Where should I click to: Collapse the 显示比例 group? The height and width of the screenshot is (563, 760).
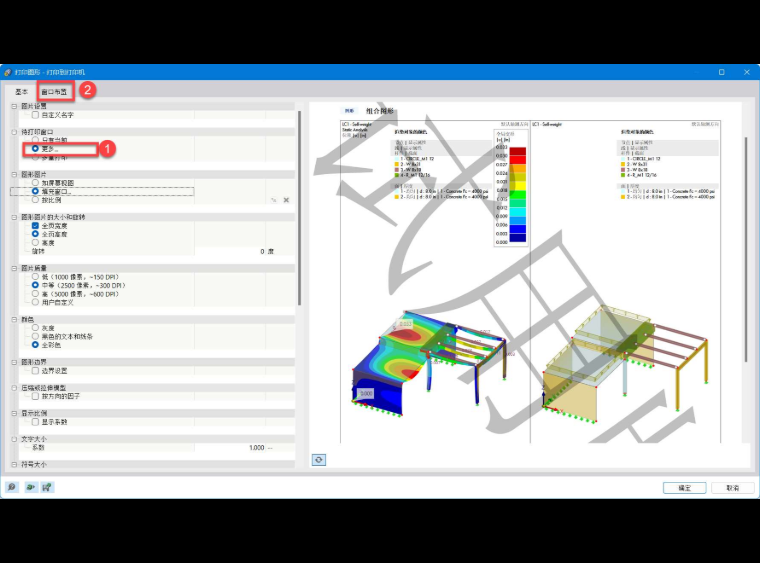point(14,413)
